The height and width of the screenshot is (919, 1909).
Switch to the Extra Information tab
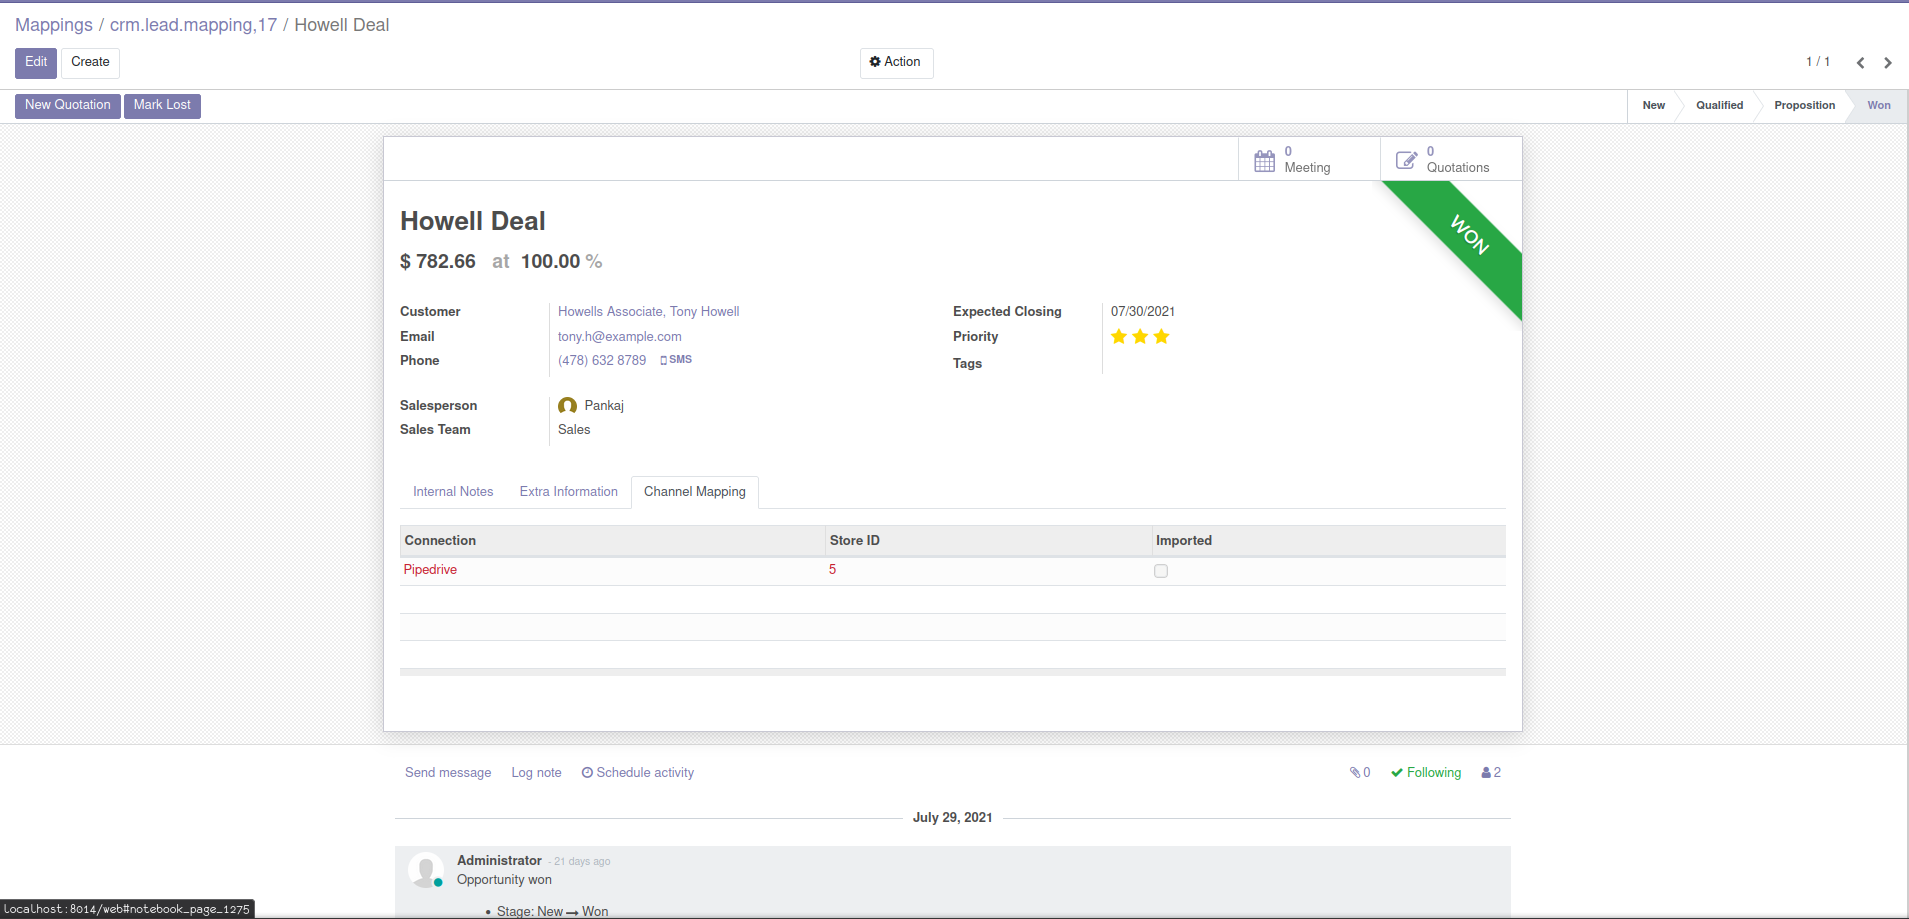click(568, 492)
